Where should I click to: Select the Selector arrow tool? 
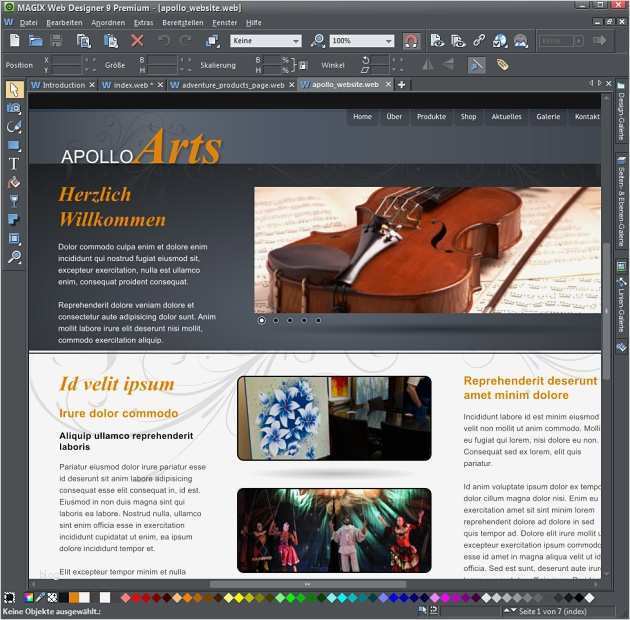14,90
